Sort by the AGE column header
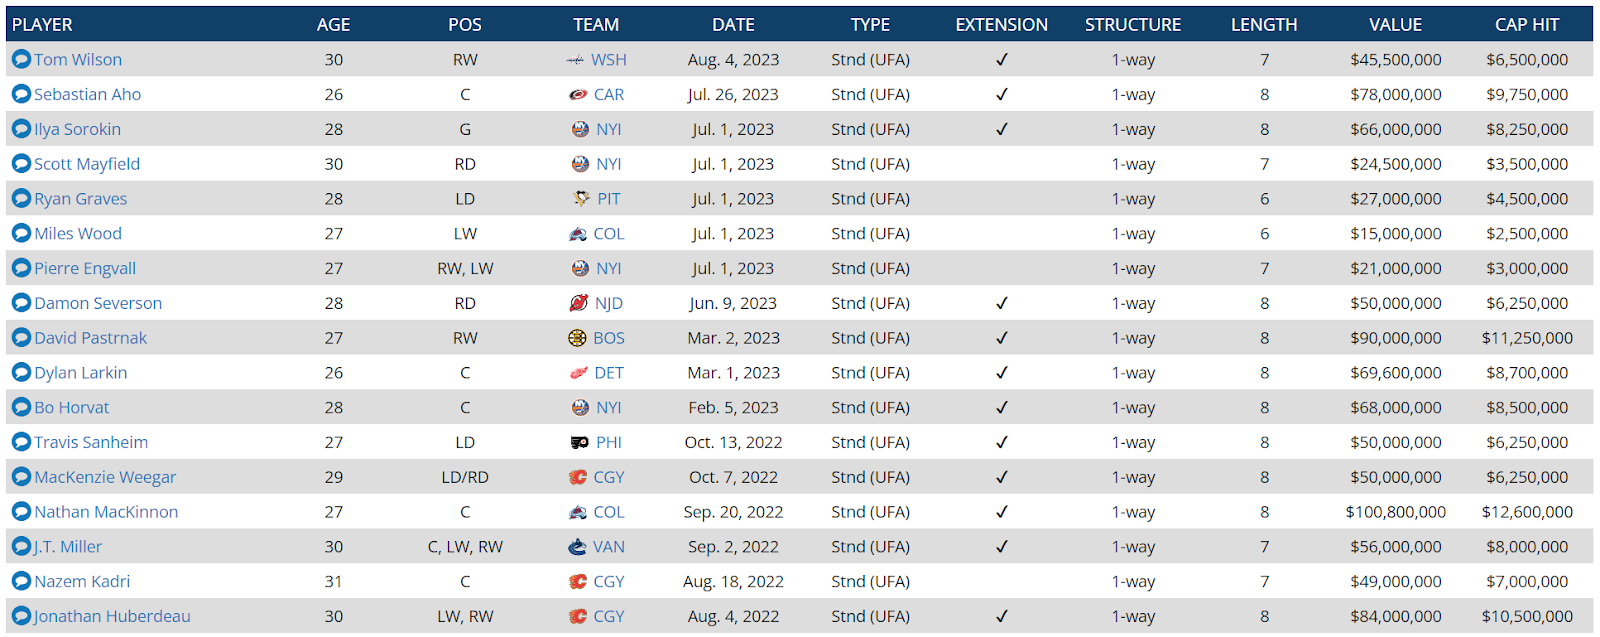Image resolution: width=1600 pixels, height=637 pixels. point(333,25)
